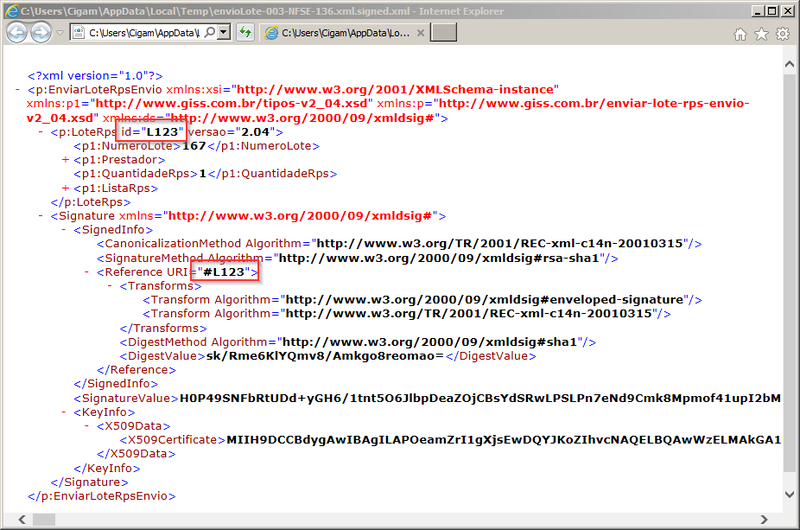Click the address bar file path
The height and width of the screenshot is (530, 800).
click(x=144, y=33)
